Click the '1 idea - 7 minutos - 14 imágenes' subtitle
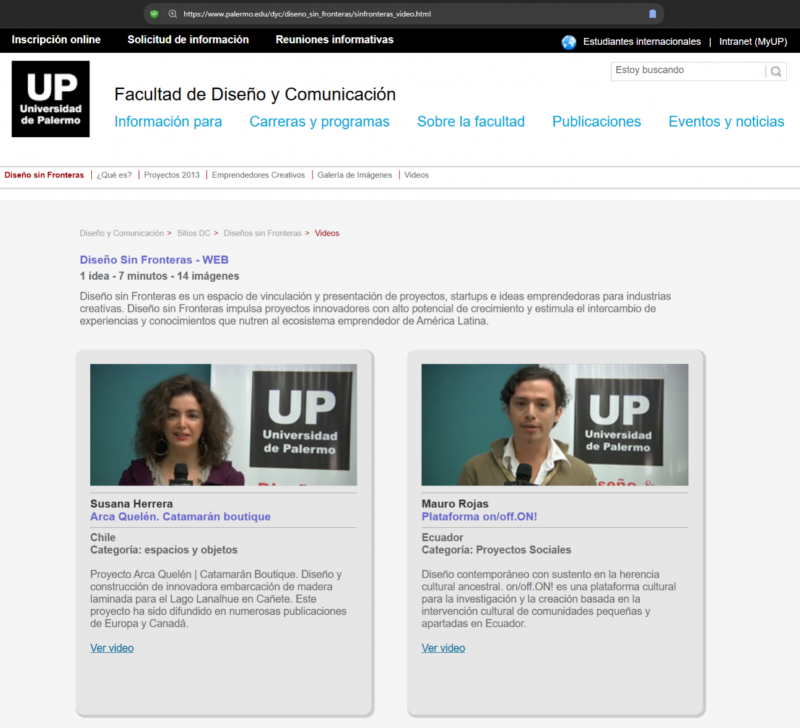 point(159,276)
